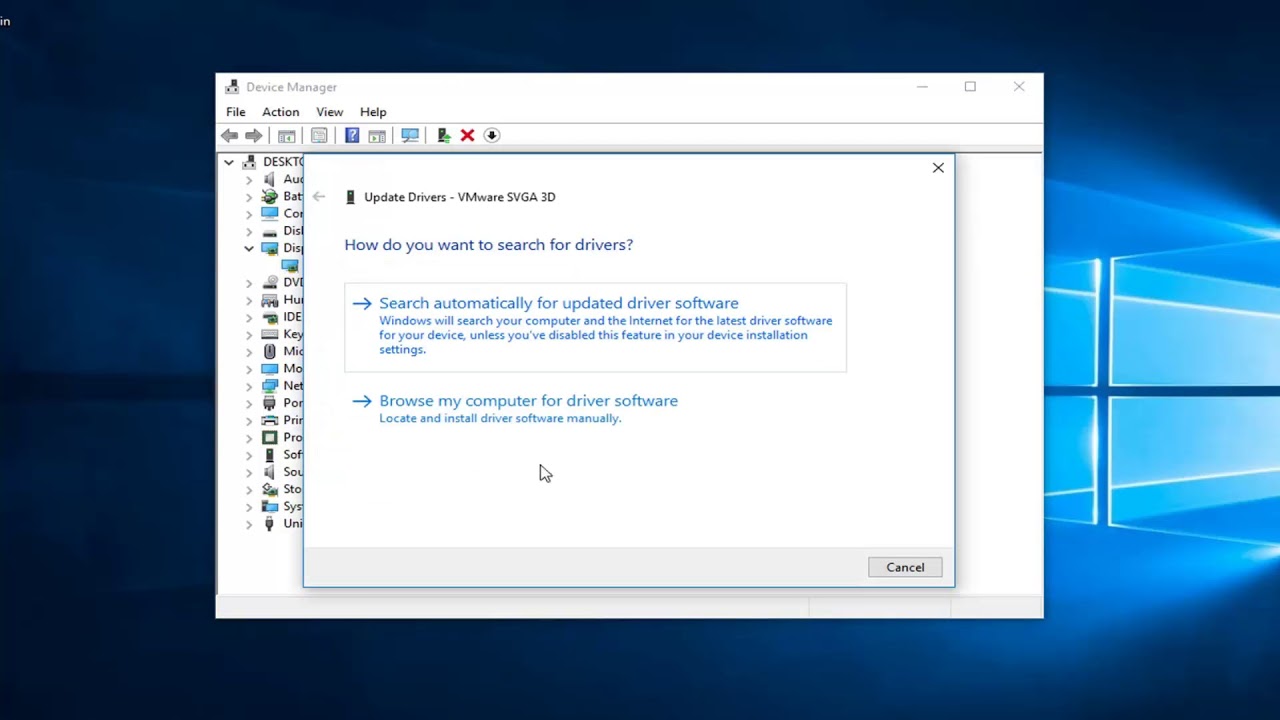
Task: Click the Back arrow in Device Manager toolbar
Action: 230,135
